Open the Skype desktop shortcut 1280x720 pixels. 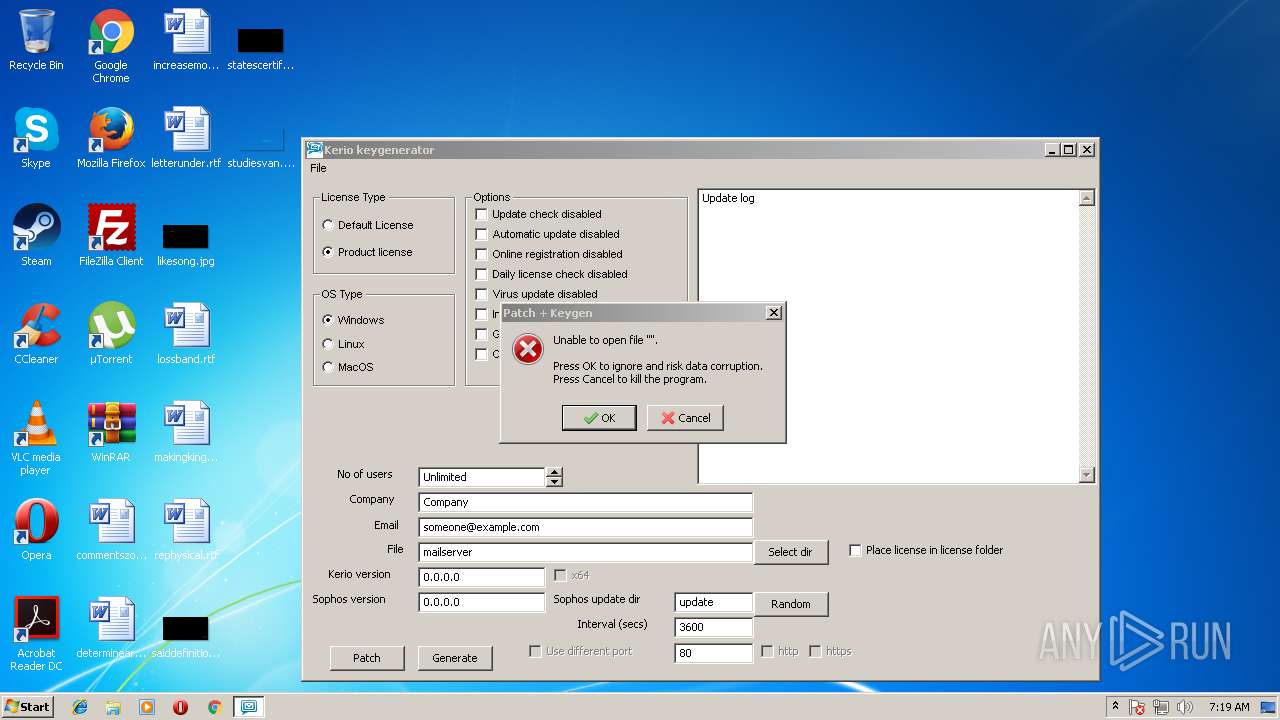point(36,138)
